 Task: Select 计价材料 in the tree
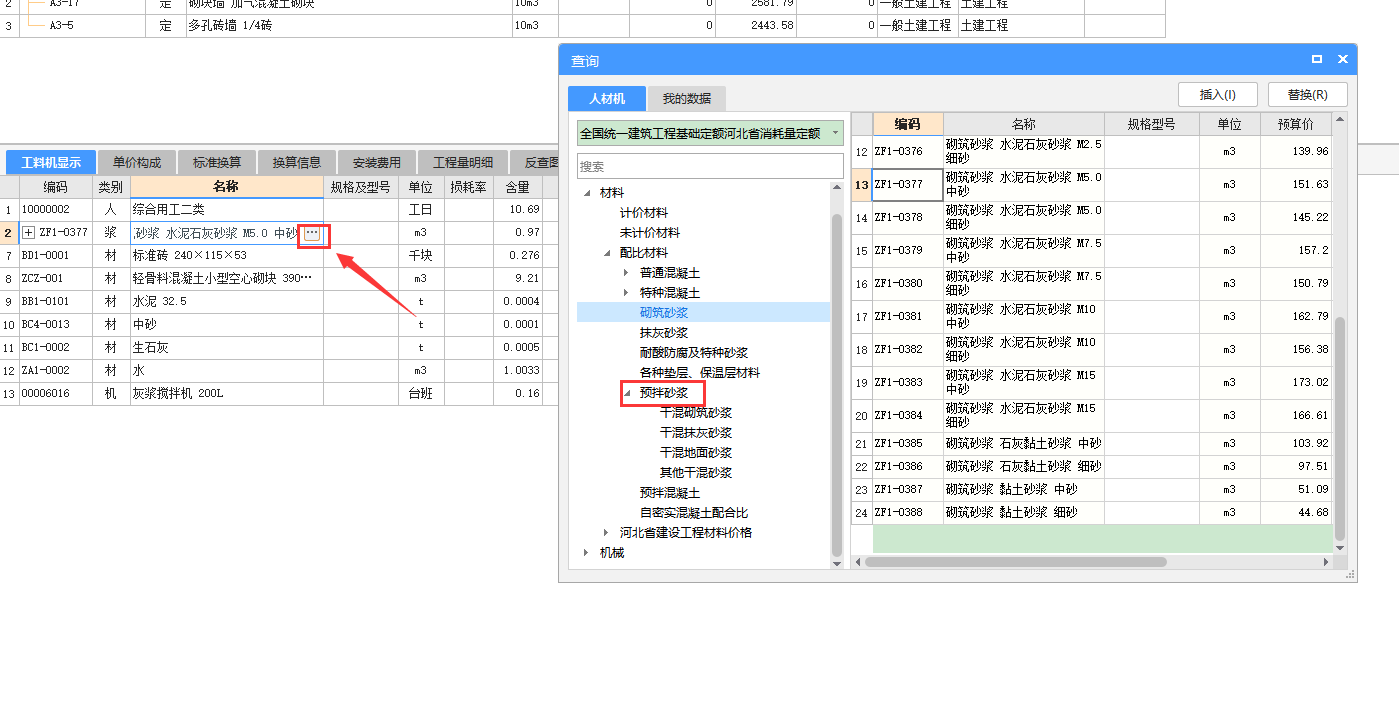(644, 213)
